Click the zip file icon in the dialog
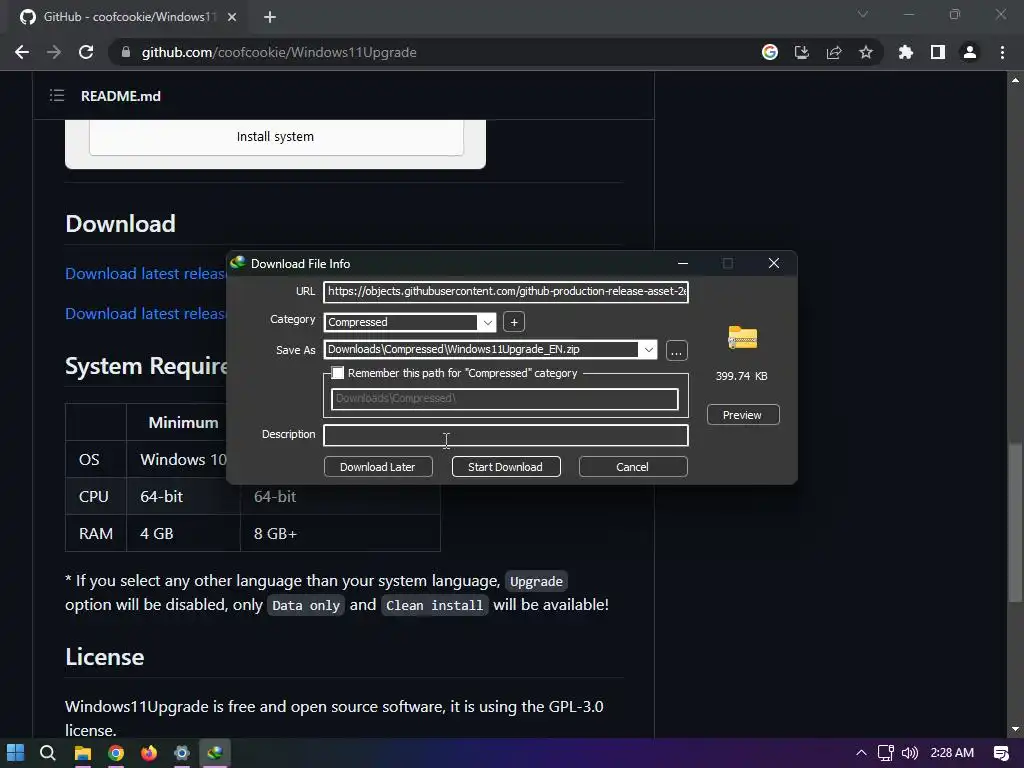 743,338
